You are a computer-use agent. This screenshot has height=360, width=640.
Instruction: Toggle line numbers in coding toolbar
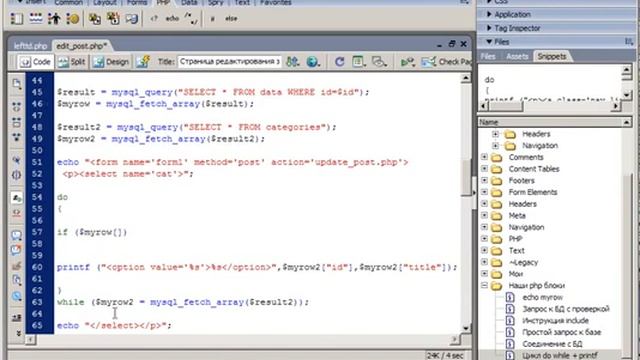pos(17,198)
